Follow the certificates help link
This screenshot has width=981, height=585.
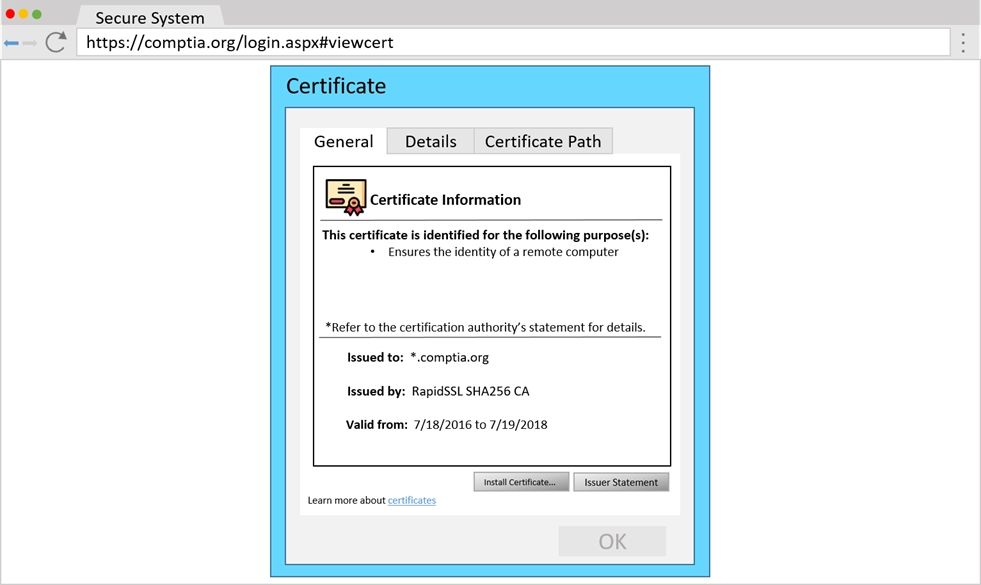[412, 500]
